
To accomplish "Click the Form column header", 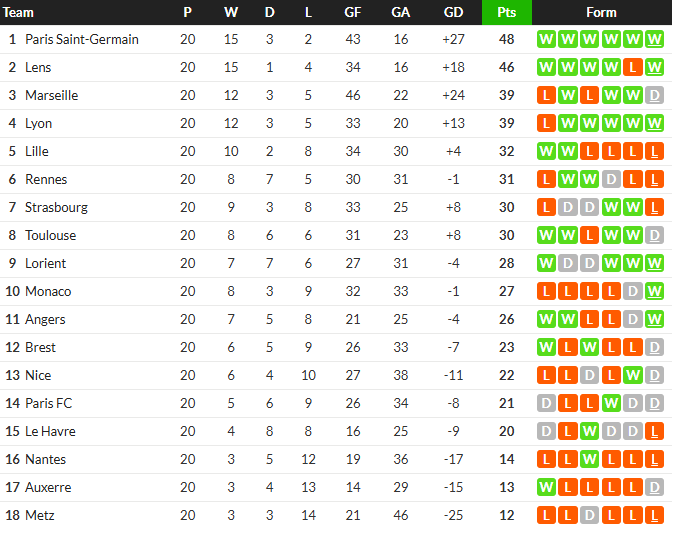I will (601, 12).
